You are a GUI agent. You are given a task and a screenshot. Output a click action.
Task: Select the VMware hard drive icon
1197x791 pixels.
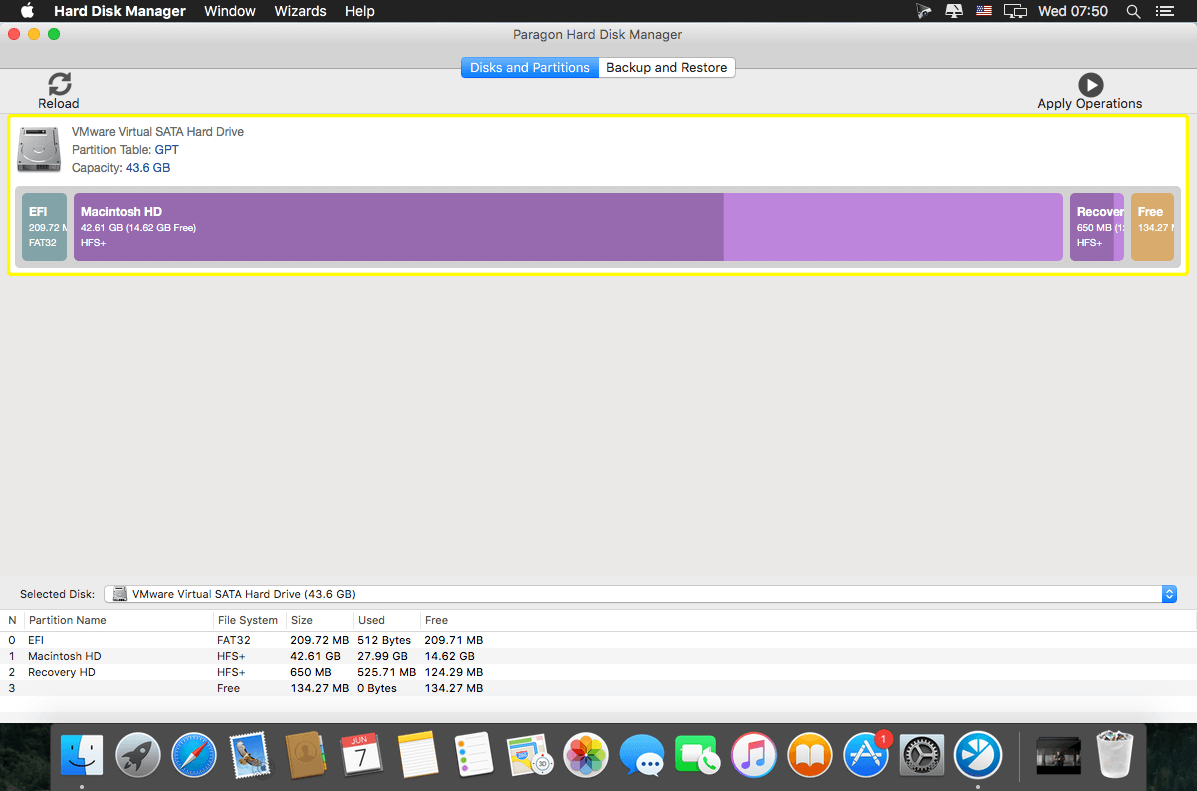click(x=39, y=150)
